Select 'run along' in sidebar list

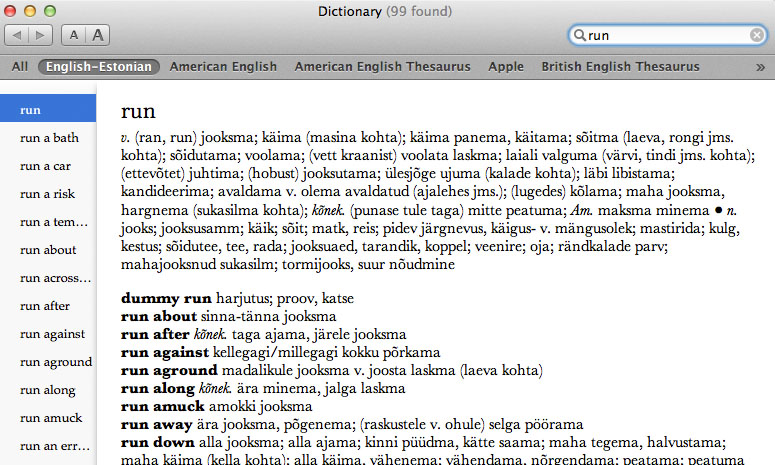coord(47,390)
